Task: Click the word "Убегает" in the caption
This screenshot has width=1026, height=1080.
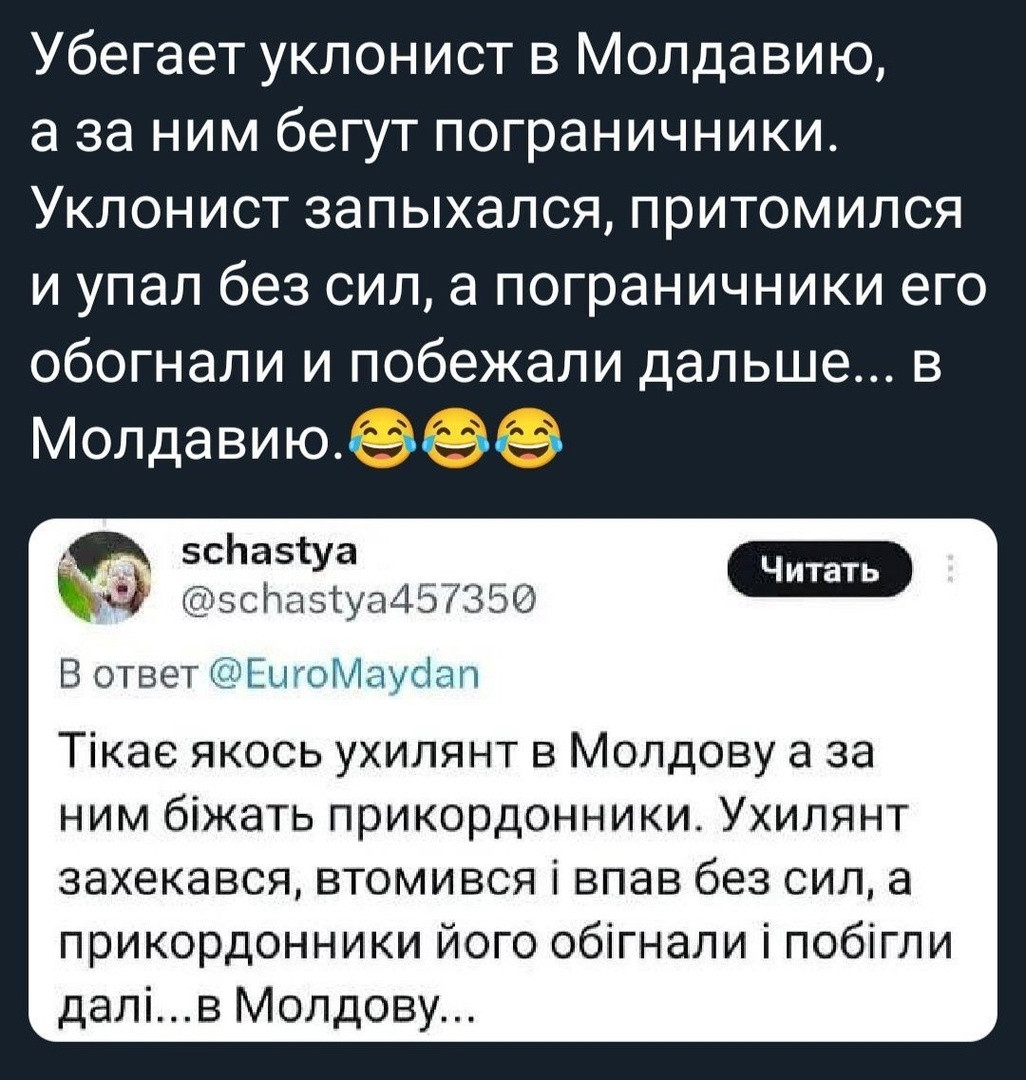Action: point(140,65)
